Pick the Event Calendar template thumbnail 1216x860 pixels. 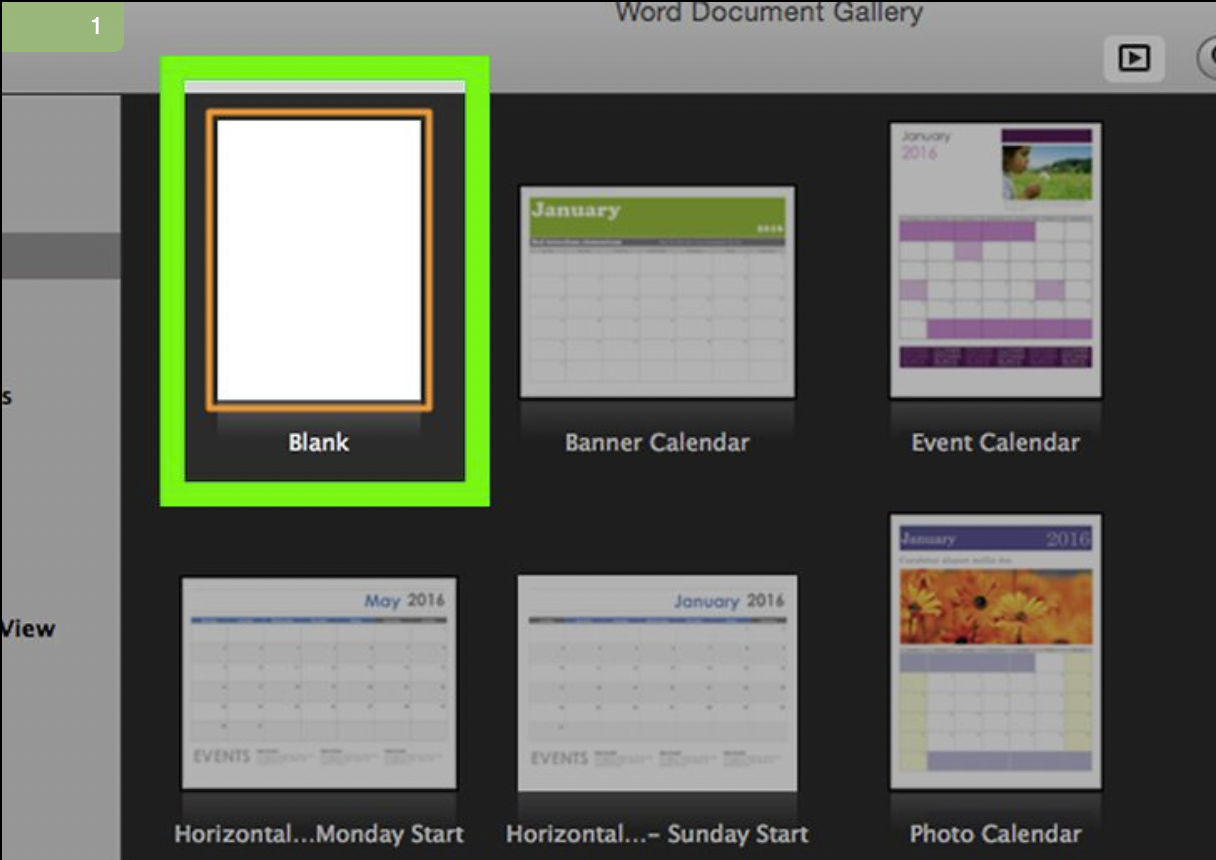click(995, 260)
